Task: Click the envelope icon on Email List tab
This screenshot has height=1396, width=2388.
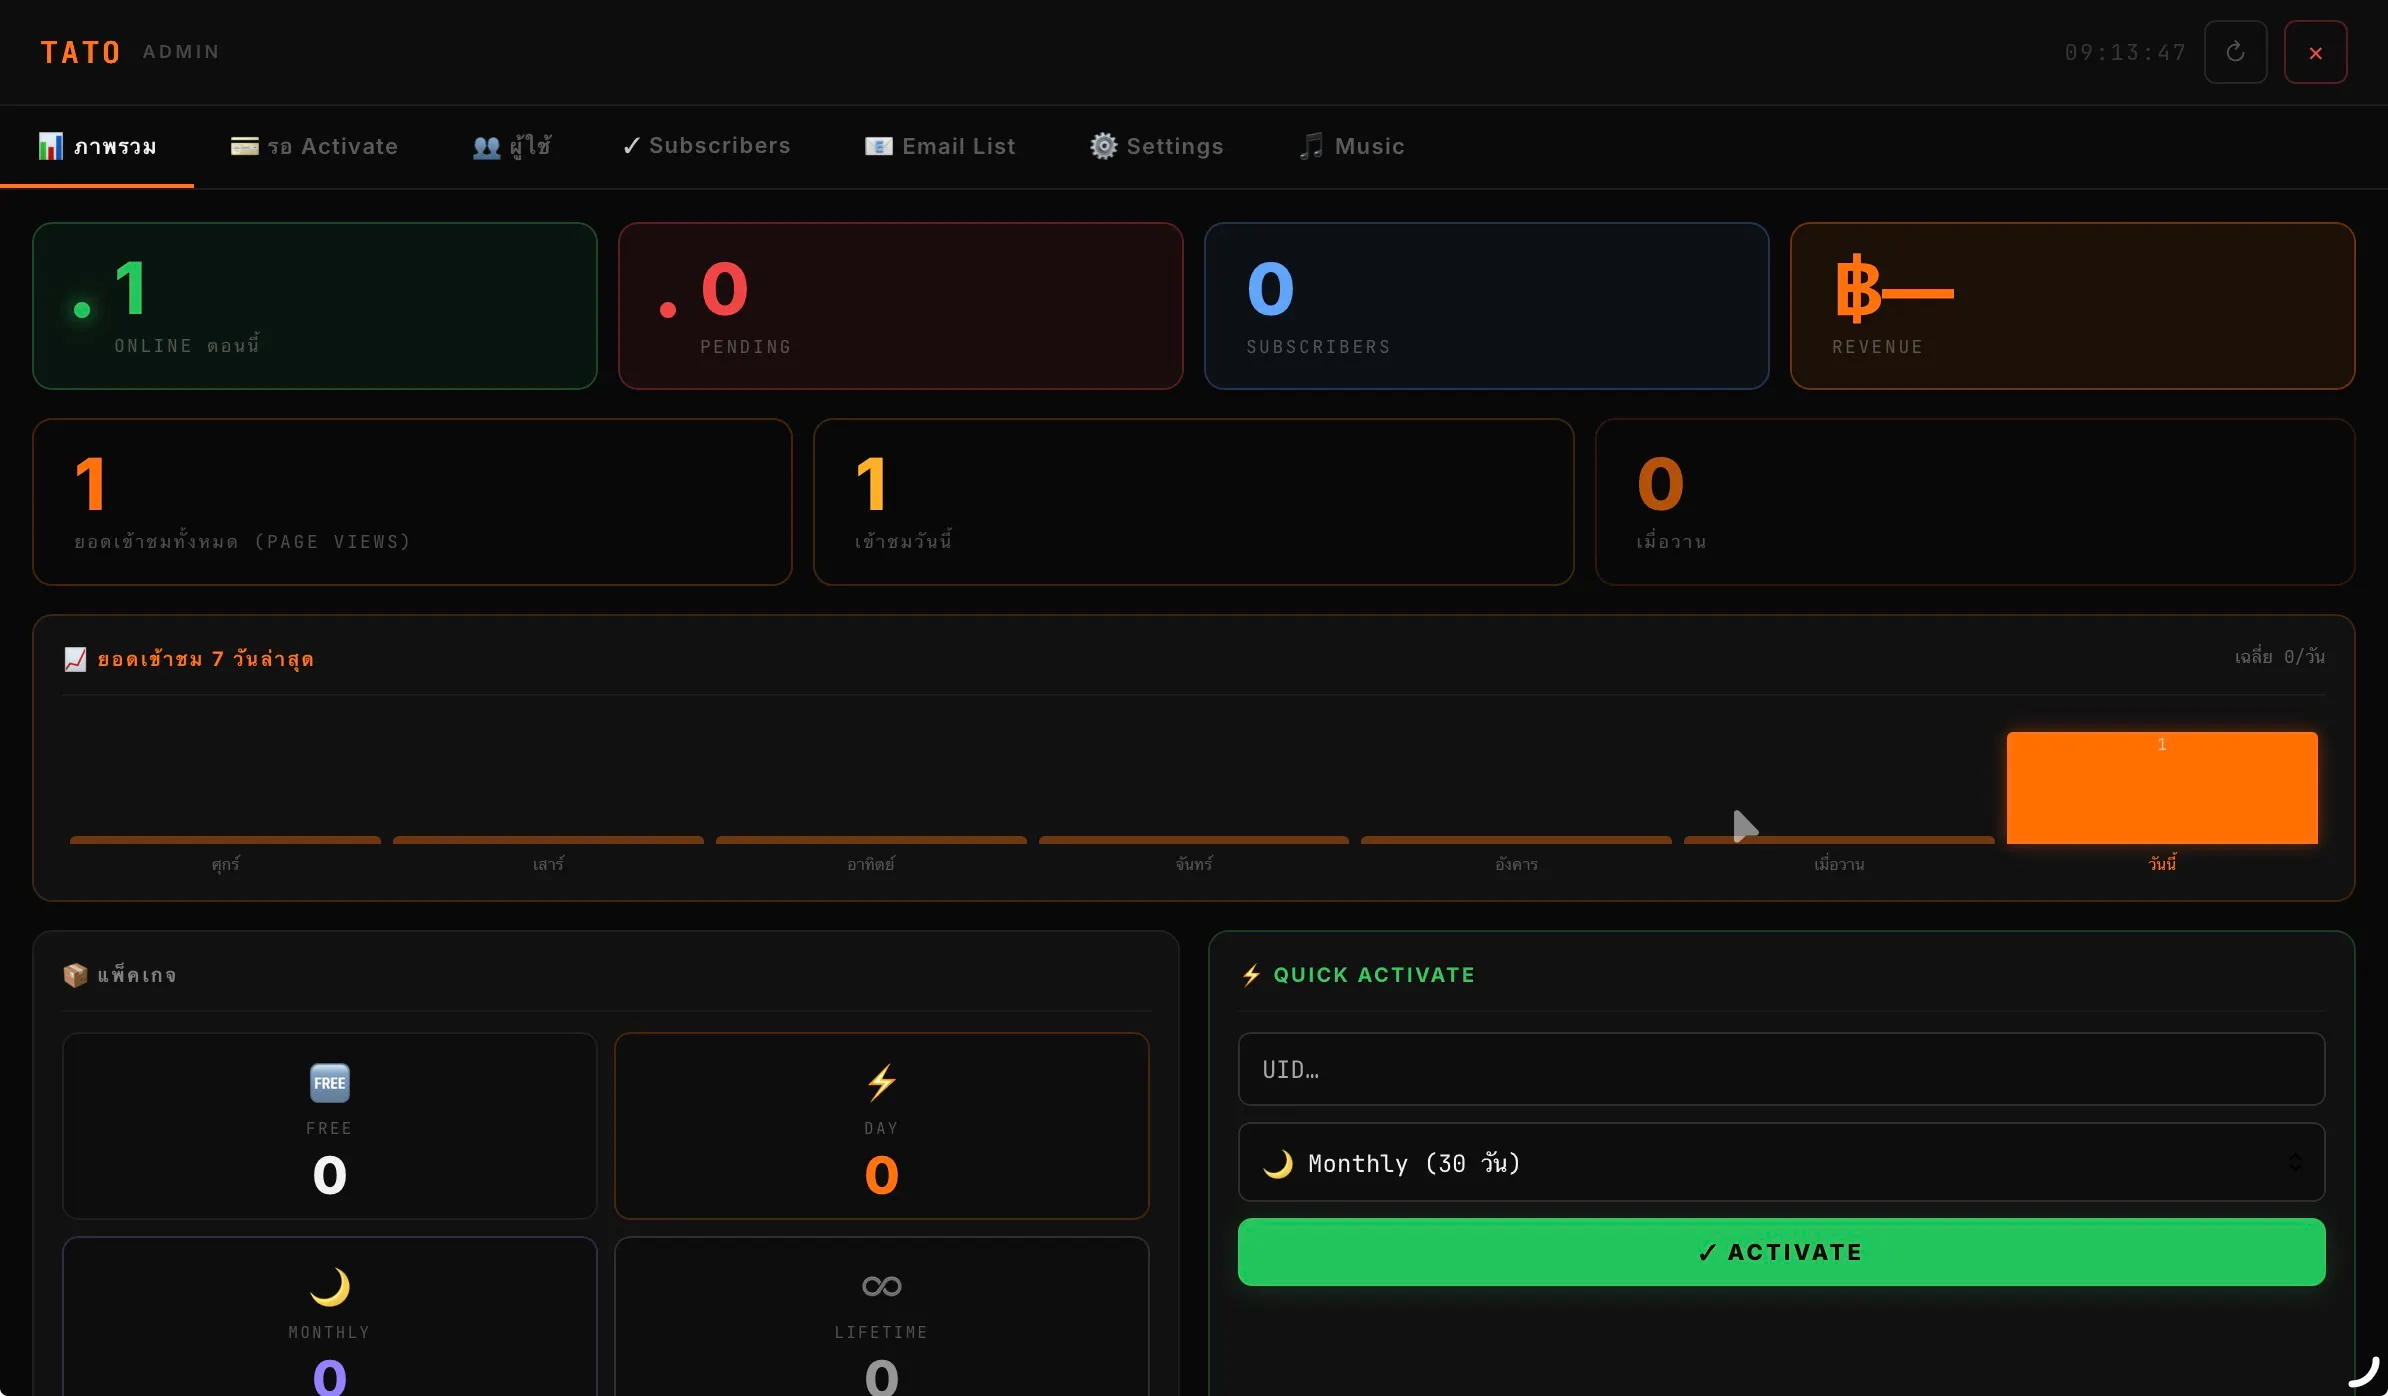Action: 878,146
